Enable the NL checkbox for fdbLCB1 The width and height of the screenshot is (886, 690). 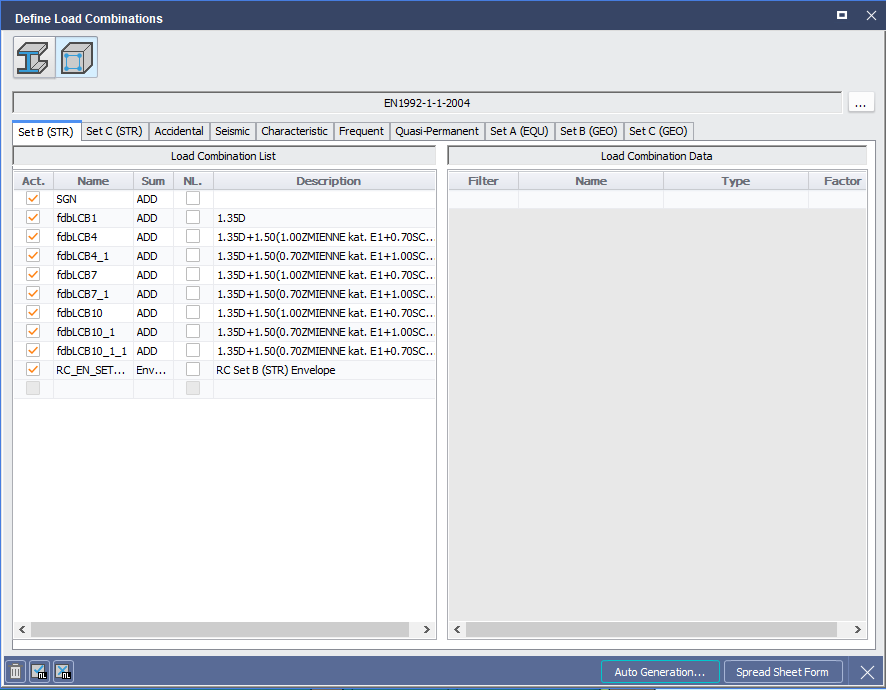point(193,218)
